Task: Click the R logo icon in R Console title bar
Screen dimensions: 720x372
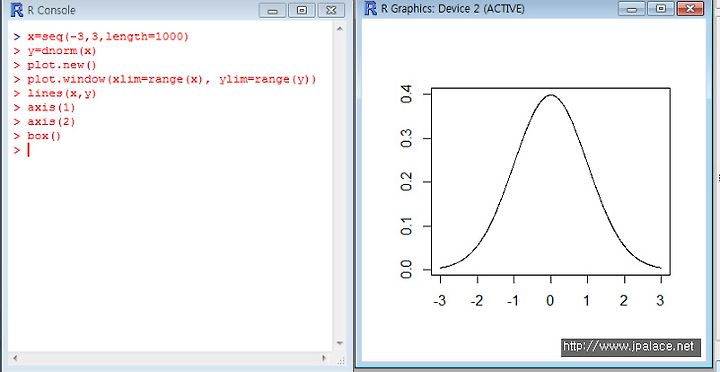Action: point(16,10)
